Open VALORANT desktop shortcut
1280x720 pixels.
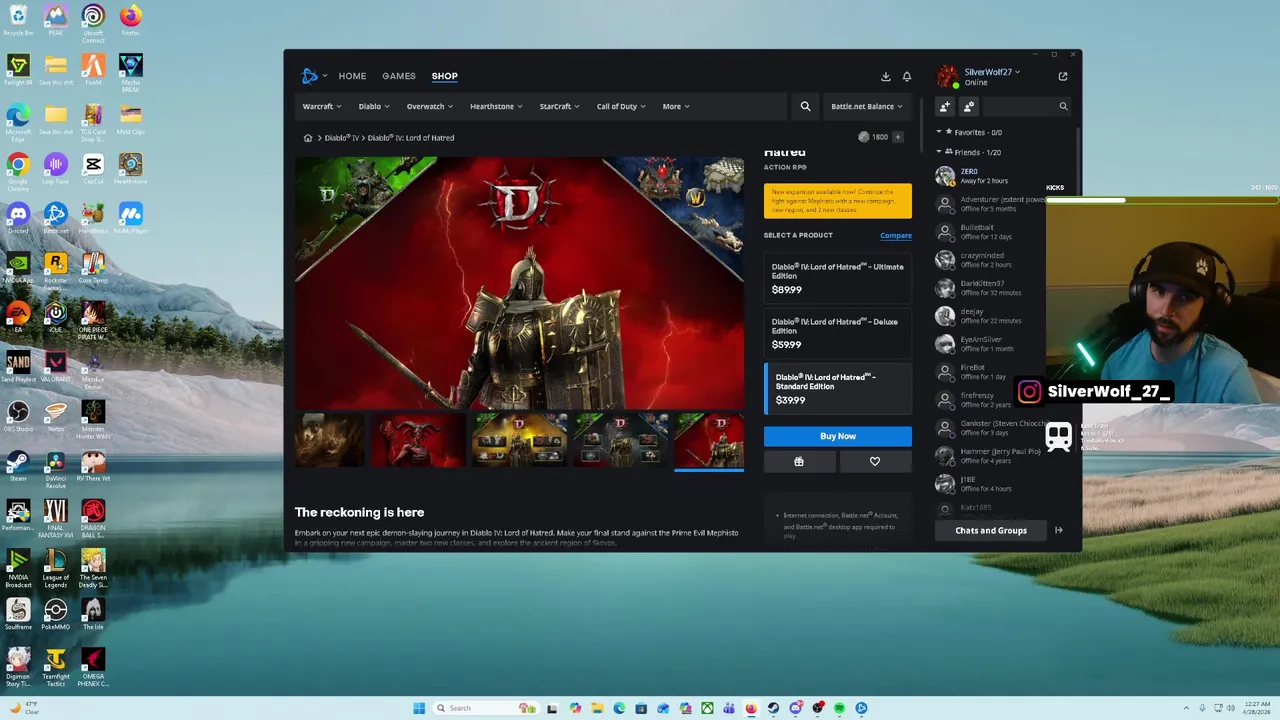pos(56,367)
